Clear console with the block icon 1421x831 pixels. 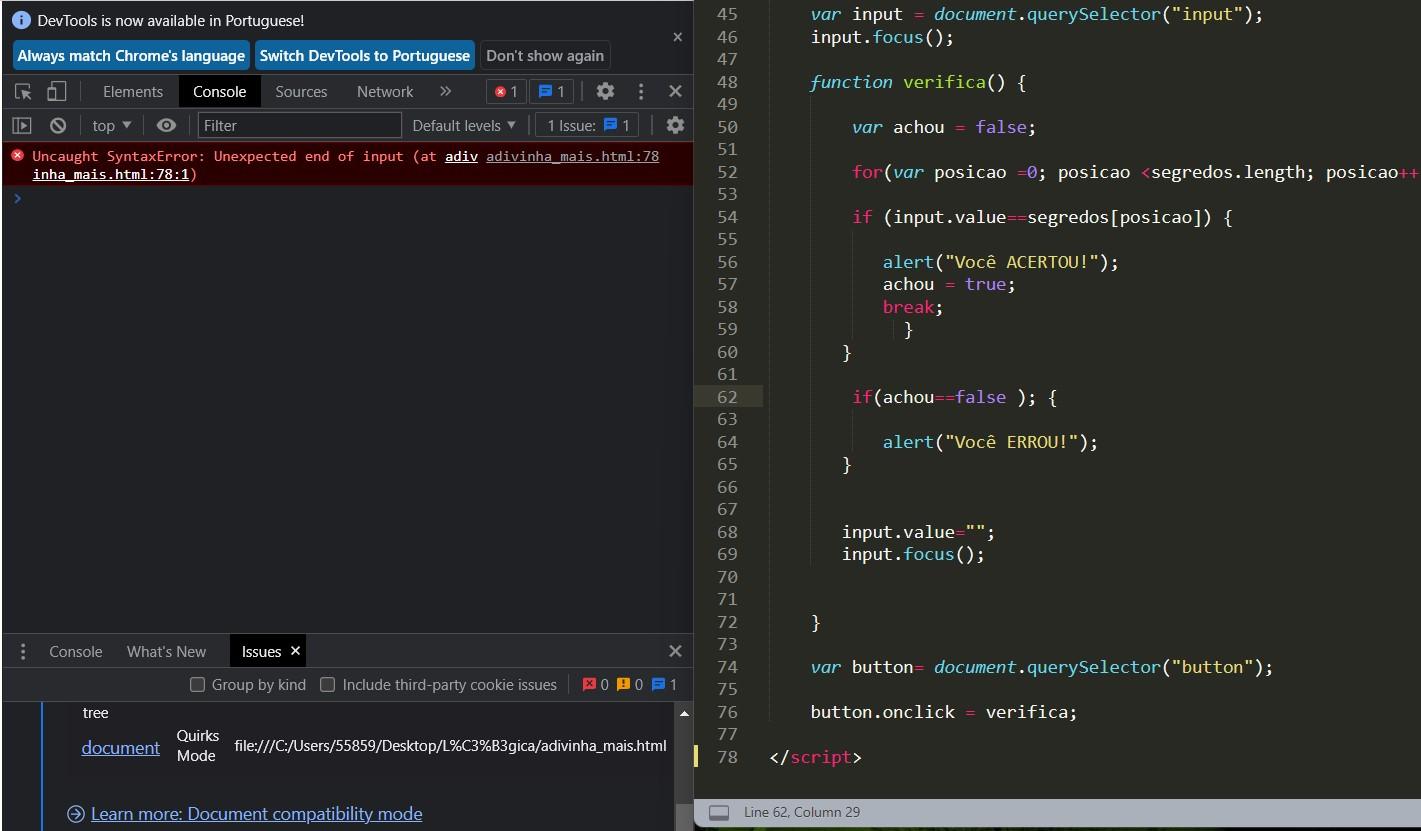[x=58, y=125]
